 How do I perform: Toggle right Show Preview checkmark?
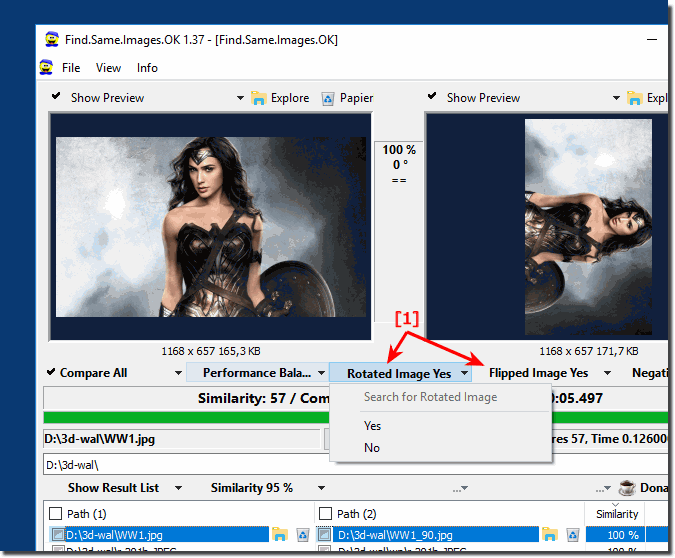pos(432,96)
